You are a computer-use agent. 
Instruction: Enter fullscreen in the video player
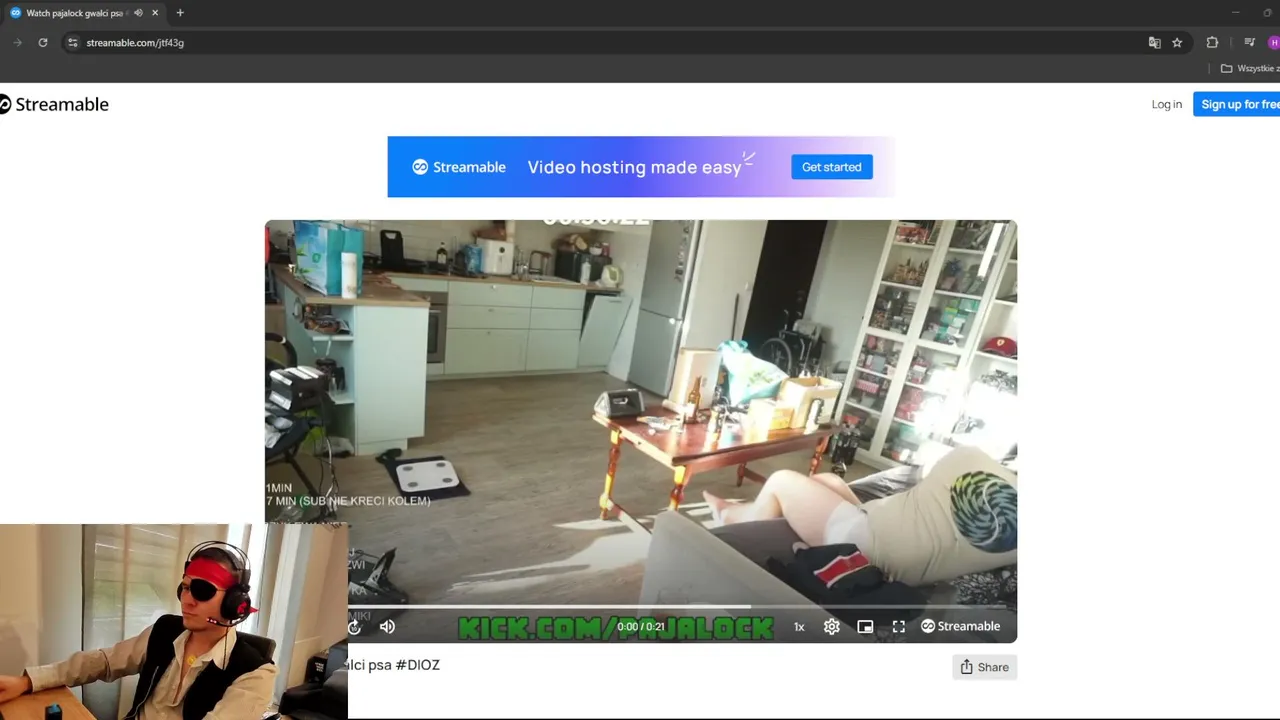(899, 627)
